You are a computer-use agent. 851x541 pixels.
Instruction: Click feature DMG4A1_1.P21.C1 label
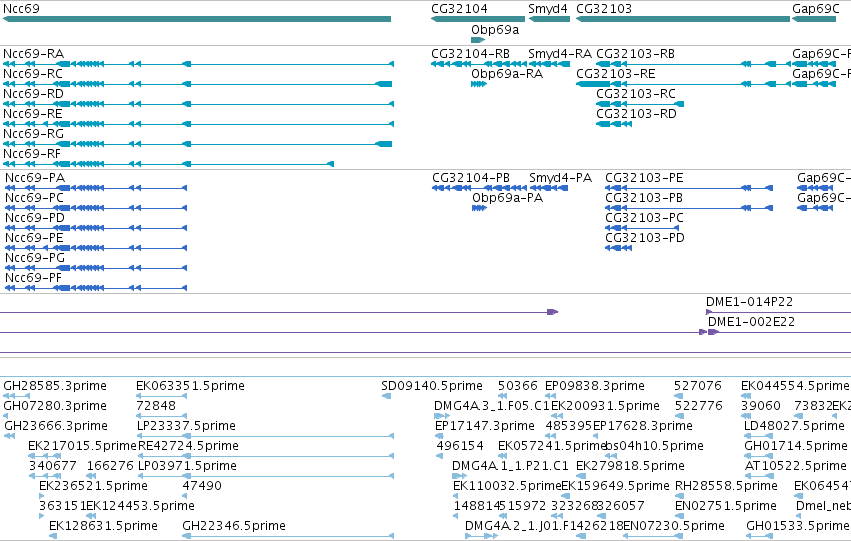point(510,466)
